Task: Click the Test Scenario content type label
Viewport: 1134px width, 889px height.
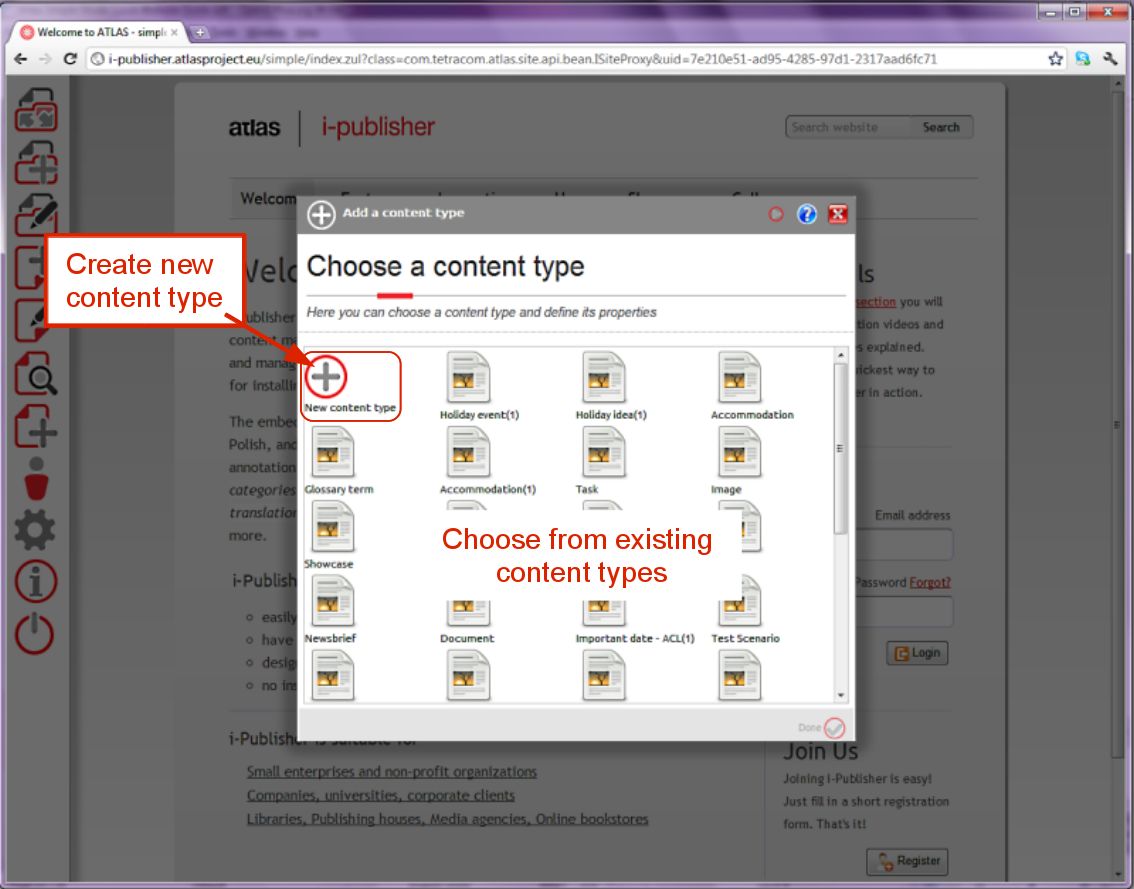Action: click(746, 639)
